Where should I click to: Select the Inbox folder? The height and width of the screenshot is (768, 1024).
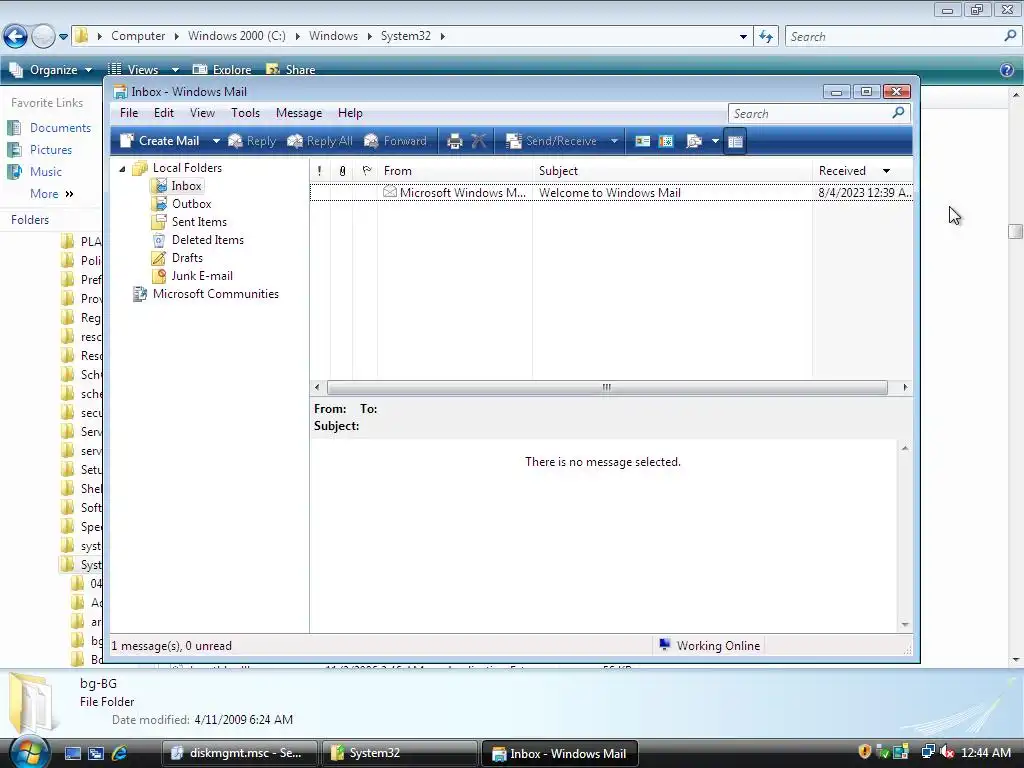coord(185,186)
